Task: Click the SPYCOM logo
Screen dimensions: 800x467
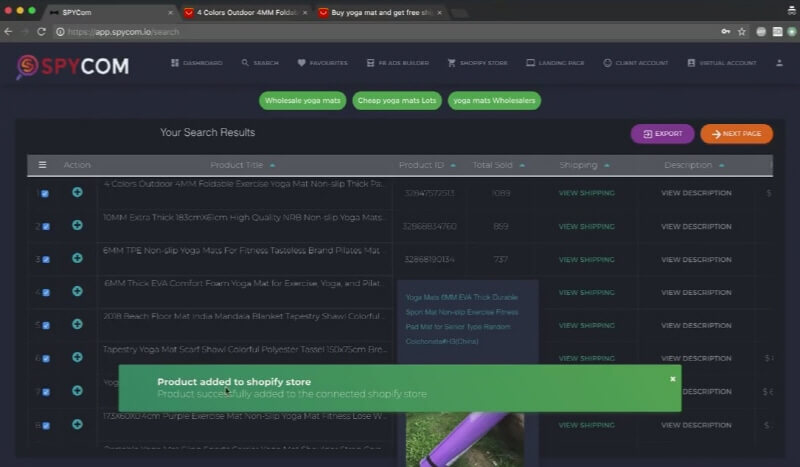Action: point(72,66)
